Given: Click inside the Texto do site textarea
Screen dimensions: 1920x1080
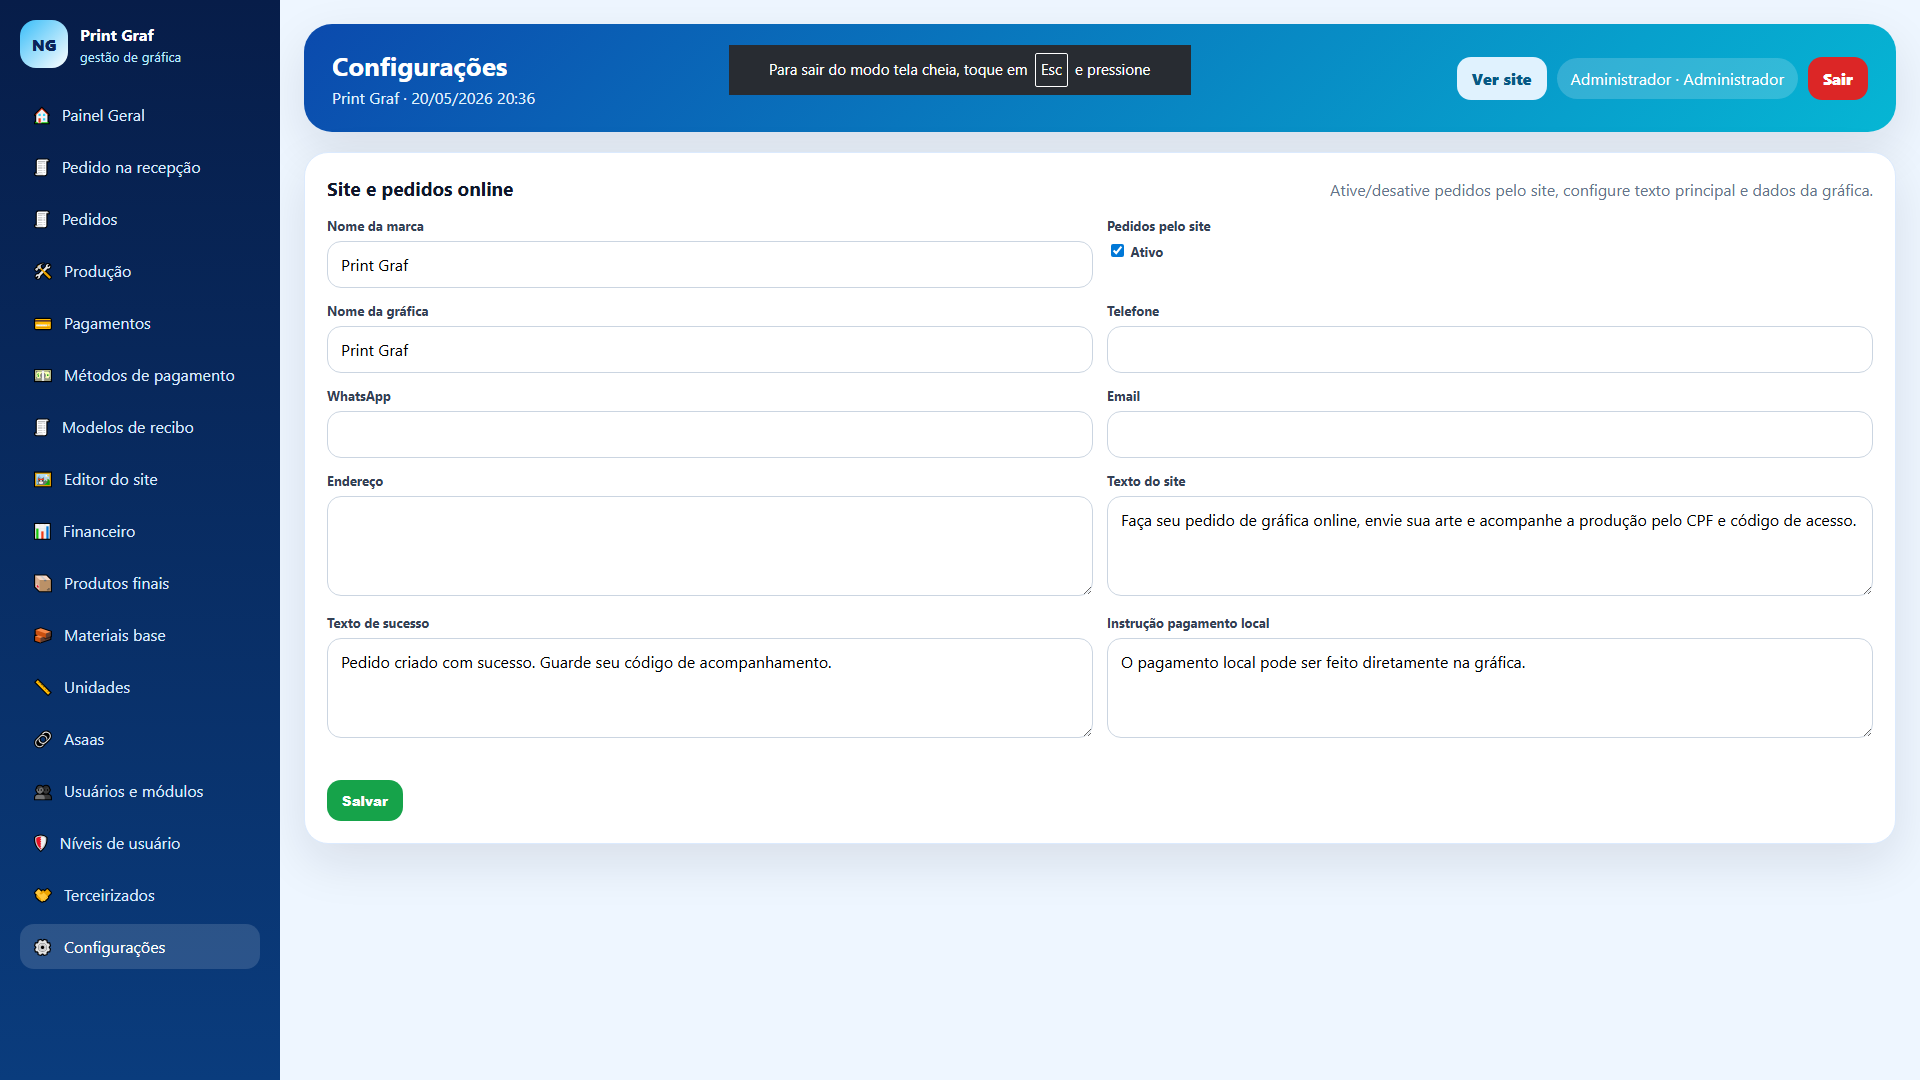Looking at the screenshot, I should pos(1489,546).
